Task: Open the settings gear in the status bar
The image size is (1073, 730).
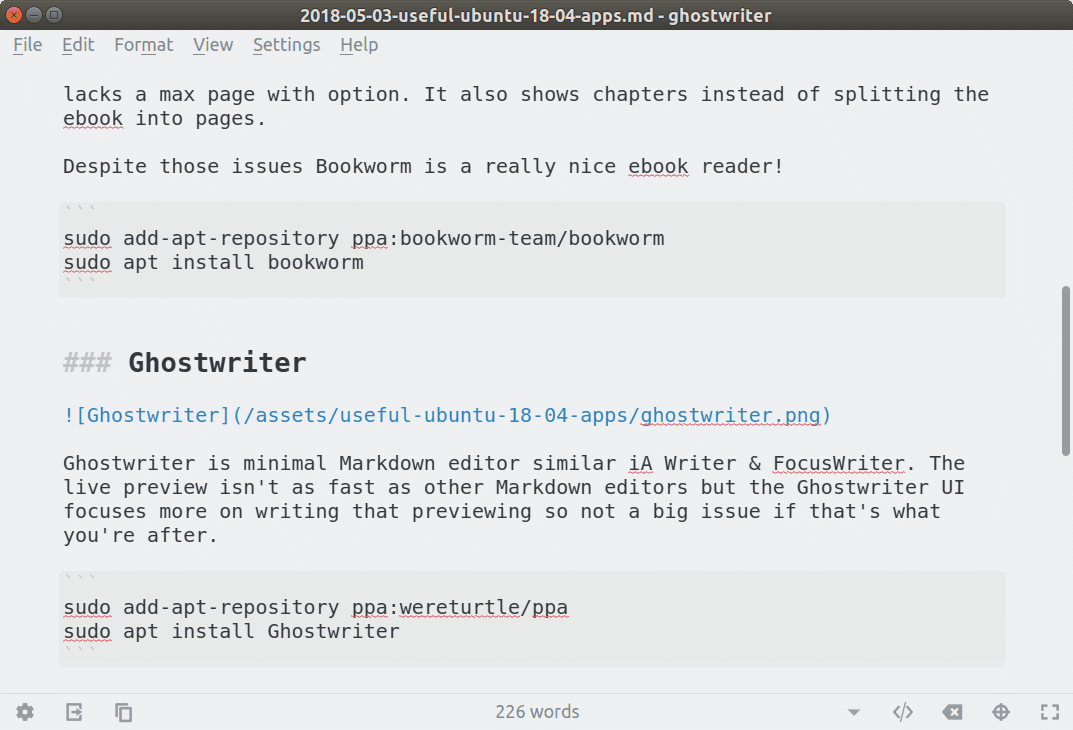Action: click(25, 712)
